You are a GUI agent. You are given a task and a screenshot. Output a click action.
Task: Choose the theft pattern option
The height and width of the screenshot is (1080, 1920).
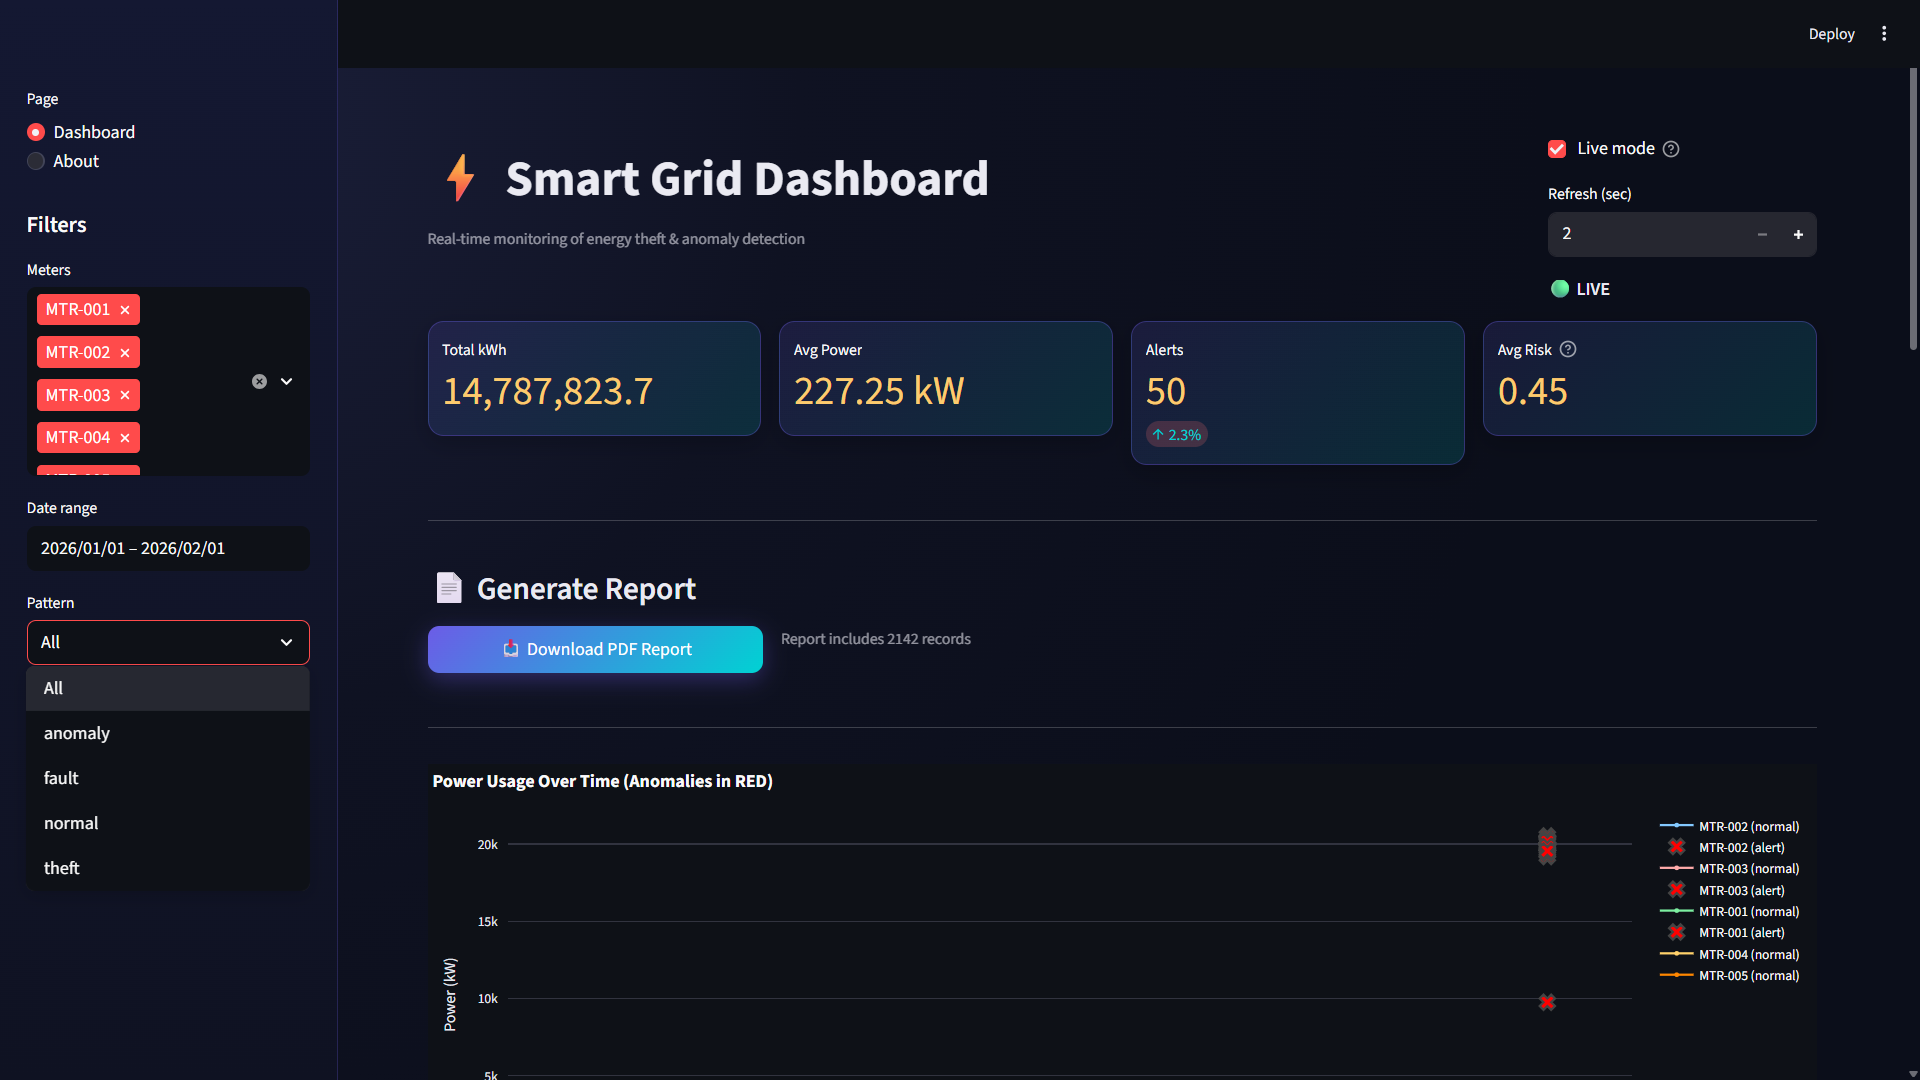61,867
